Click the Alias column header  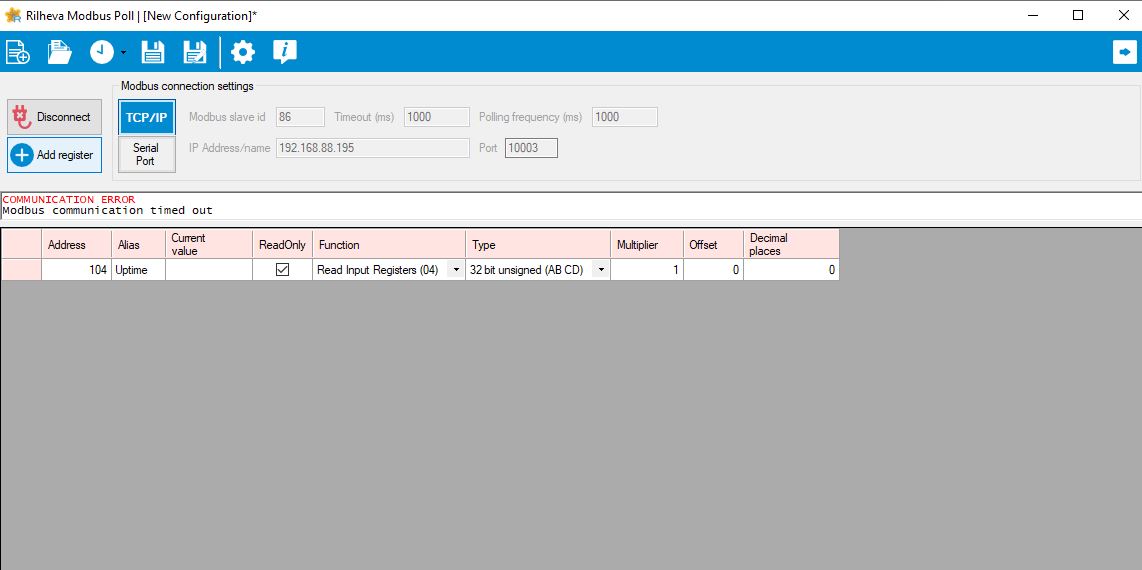[129, 245]
